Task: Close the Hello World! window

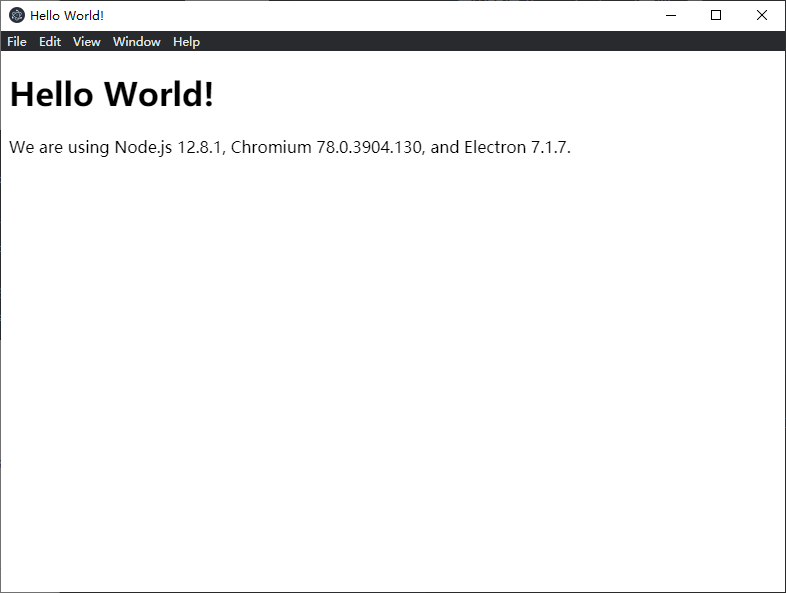Action: point(762,15)
